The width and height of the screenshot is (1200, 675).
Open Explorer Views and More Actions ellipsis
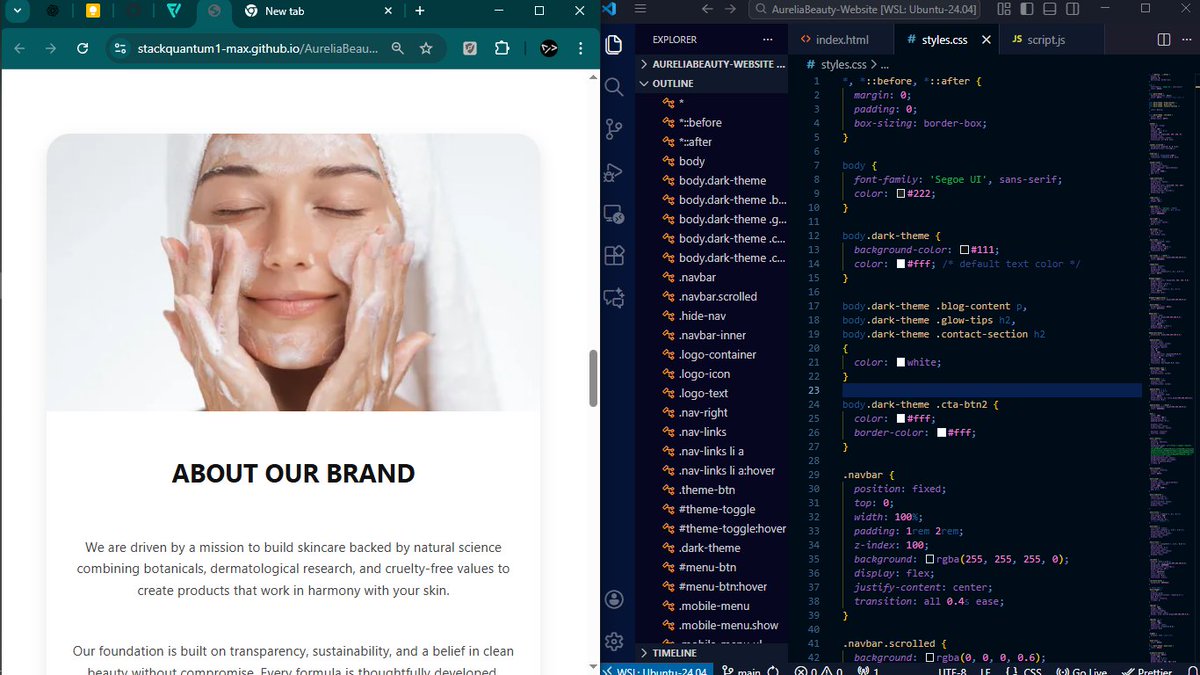(768, 40)
